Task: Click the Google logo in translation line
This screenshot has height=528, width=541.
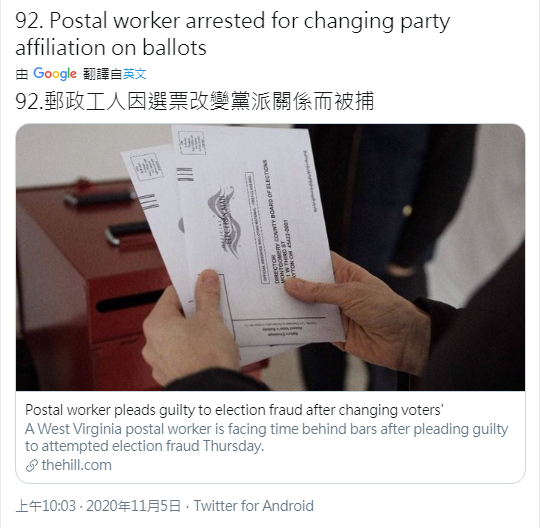Action: [55, 74]
